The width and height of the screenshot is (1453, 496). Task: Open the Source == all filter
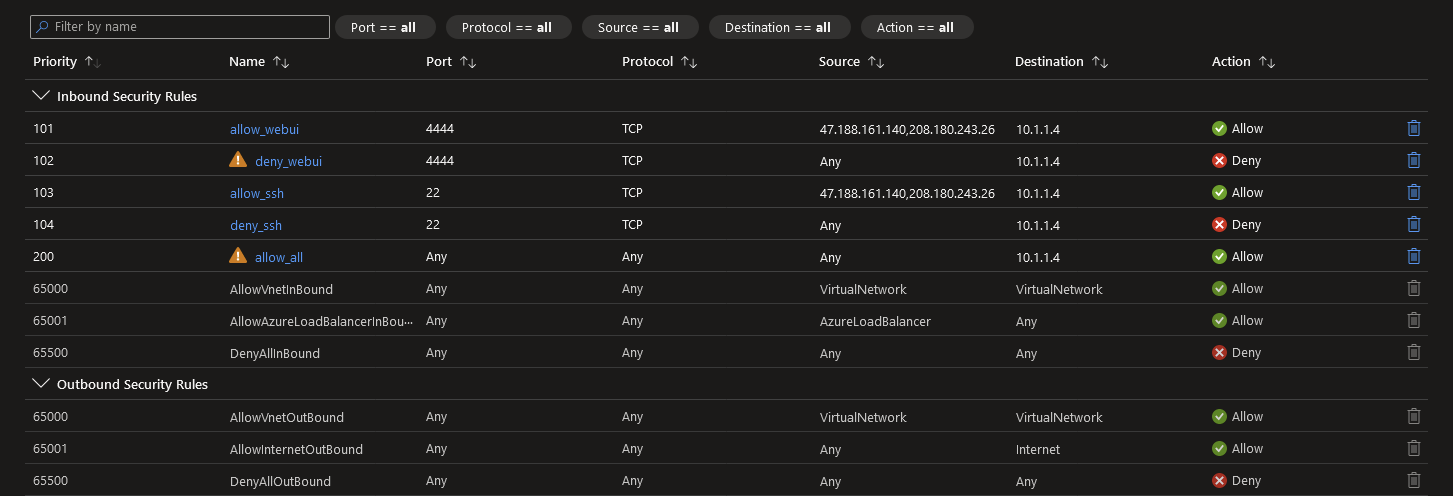tap(638, 27)
